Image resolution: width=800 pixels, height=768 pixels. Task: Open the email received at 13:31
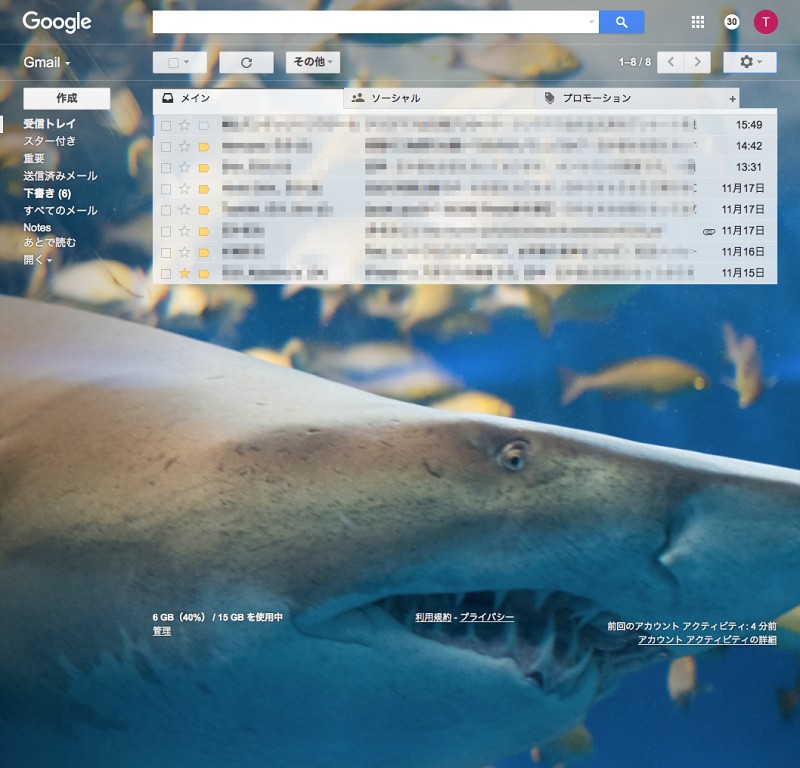coord(465,167)
